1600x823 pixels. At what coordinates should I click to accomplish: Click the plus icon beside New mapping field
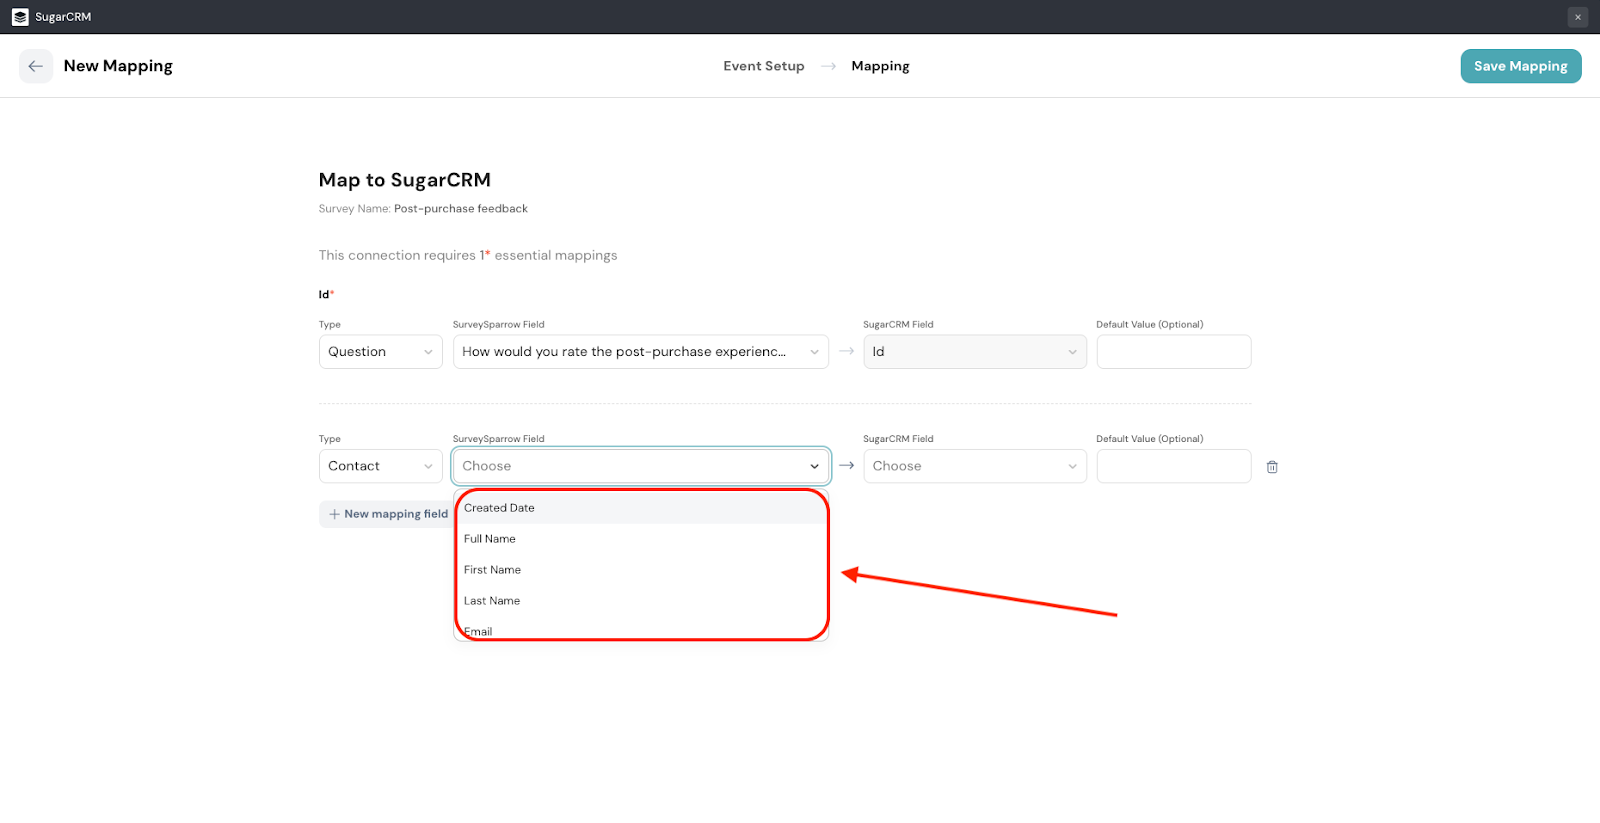click(335, 514)
